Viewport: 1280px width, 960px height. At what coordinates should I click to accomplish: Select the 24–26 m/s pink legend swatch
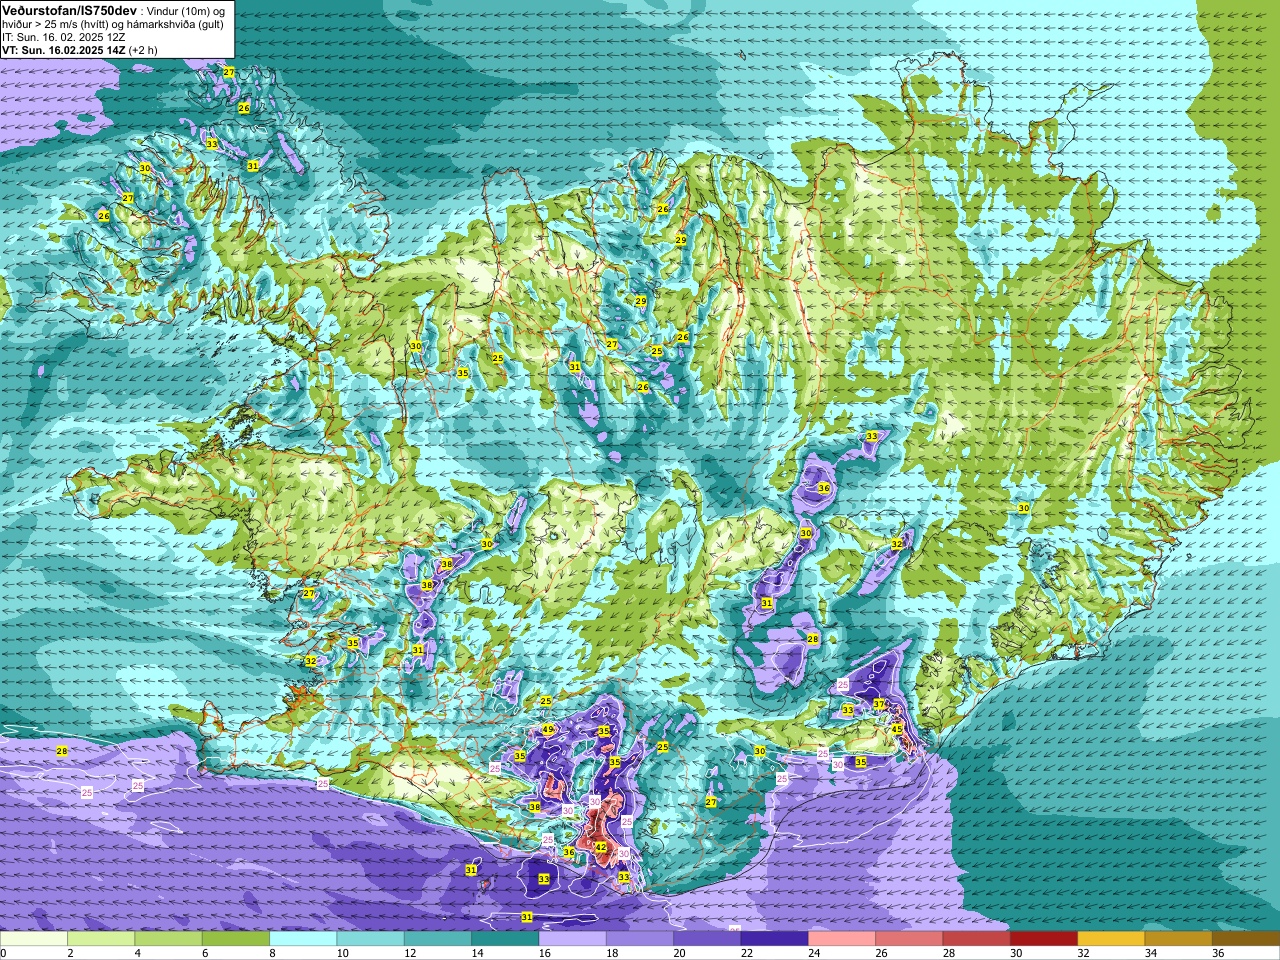coord(842,939)
